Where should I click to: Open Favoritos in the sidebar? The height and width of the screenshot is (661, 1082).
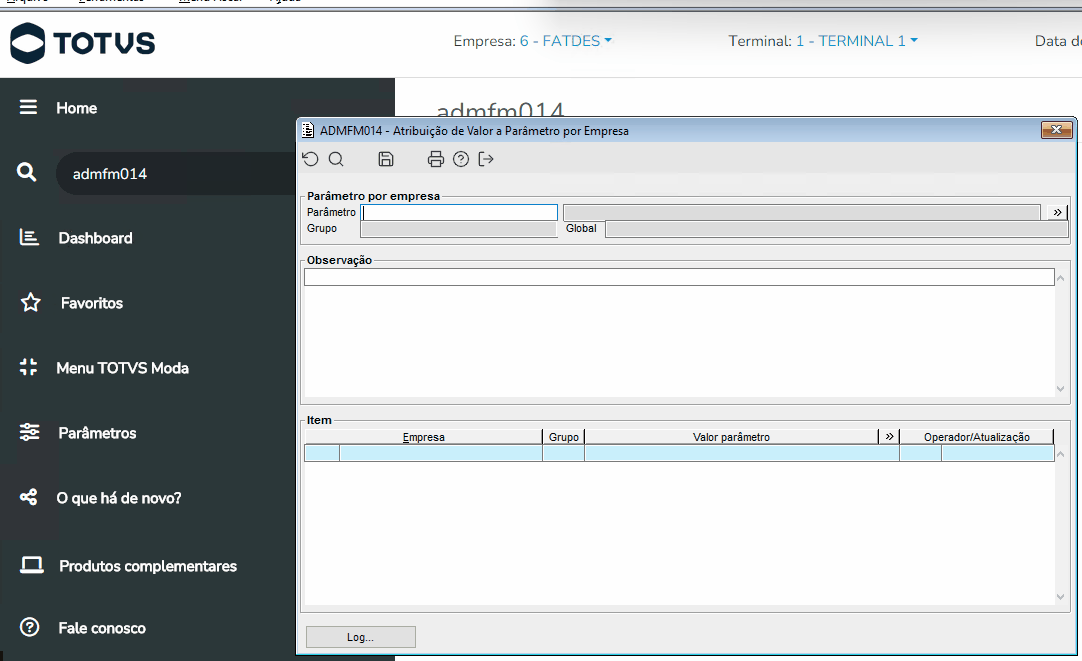pos(92,303)
